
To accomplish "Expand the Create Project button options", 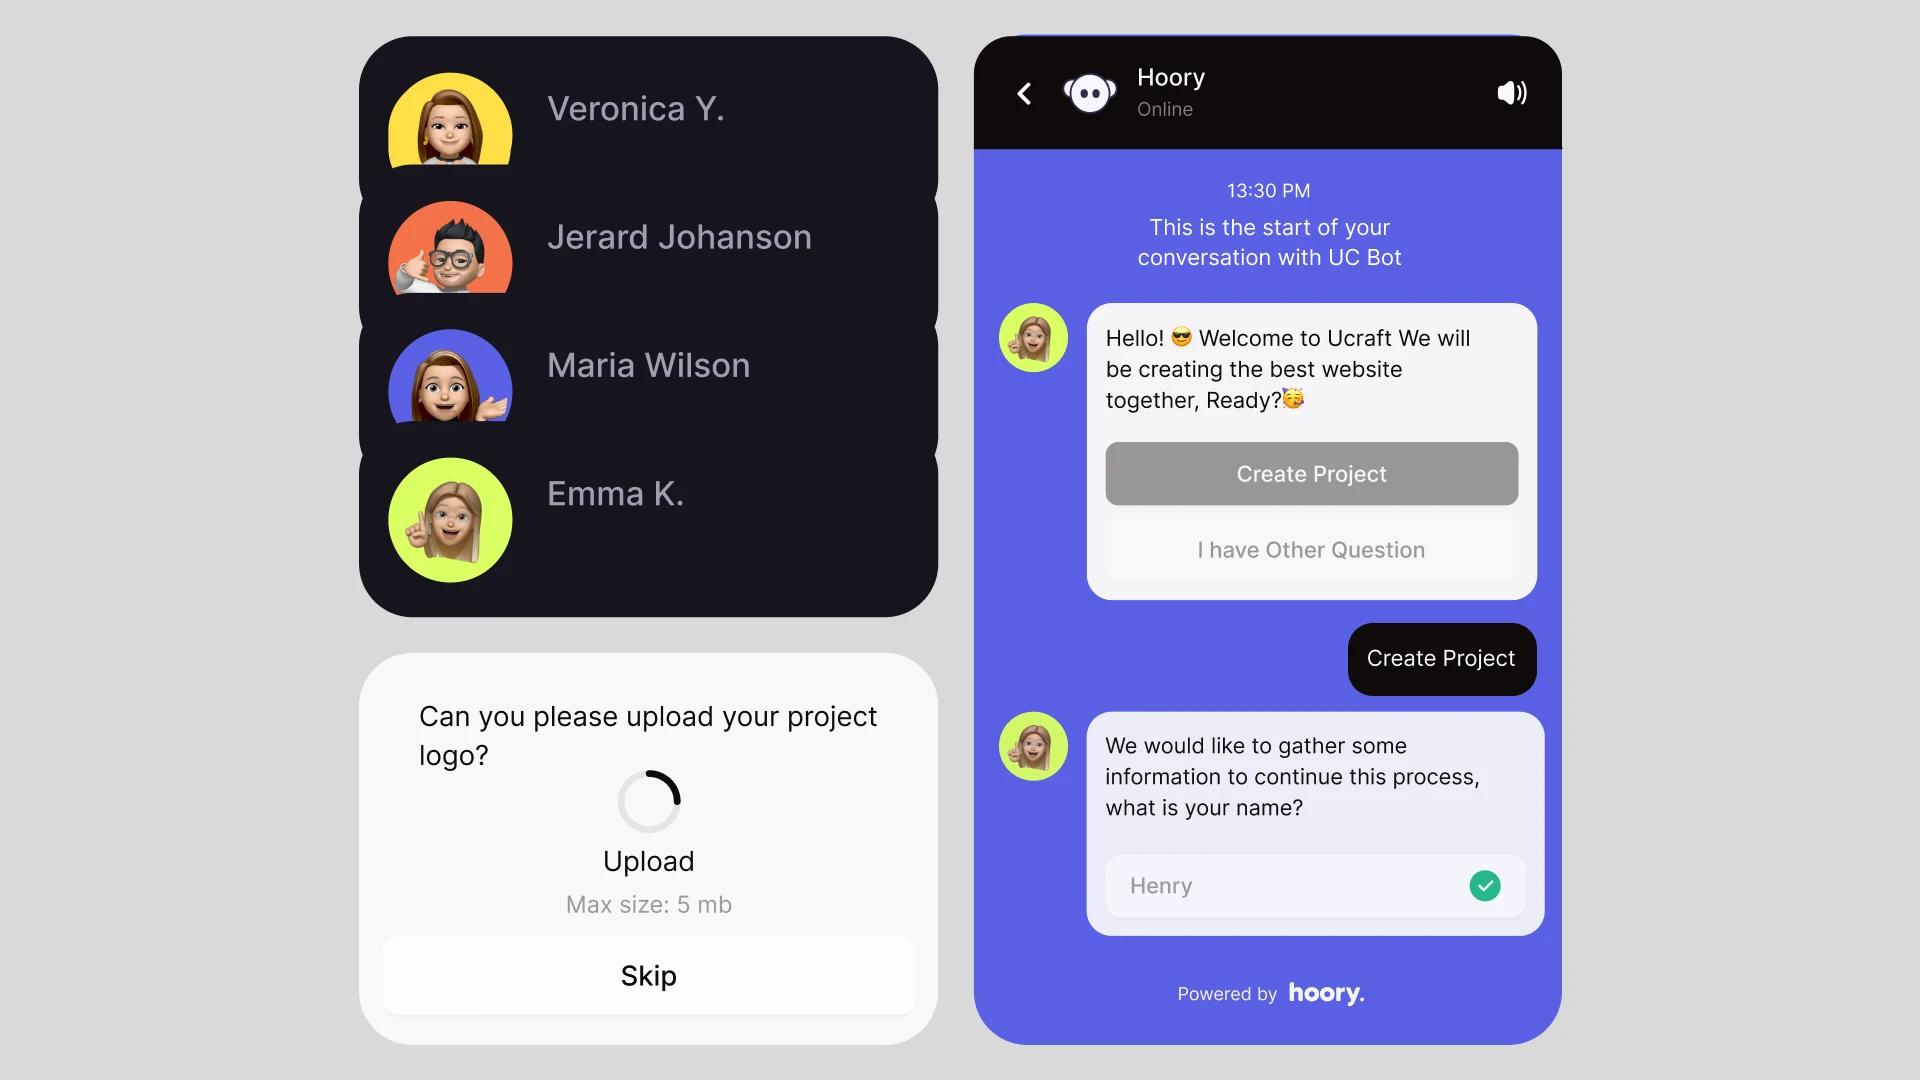I will [1311, 473].
